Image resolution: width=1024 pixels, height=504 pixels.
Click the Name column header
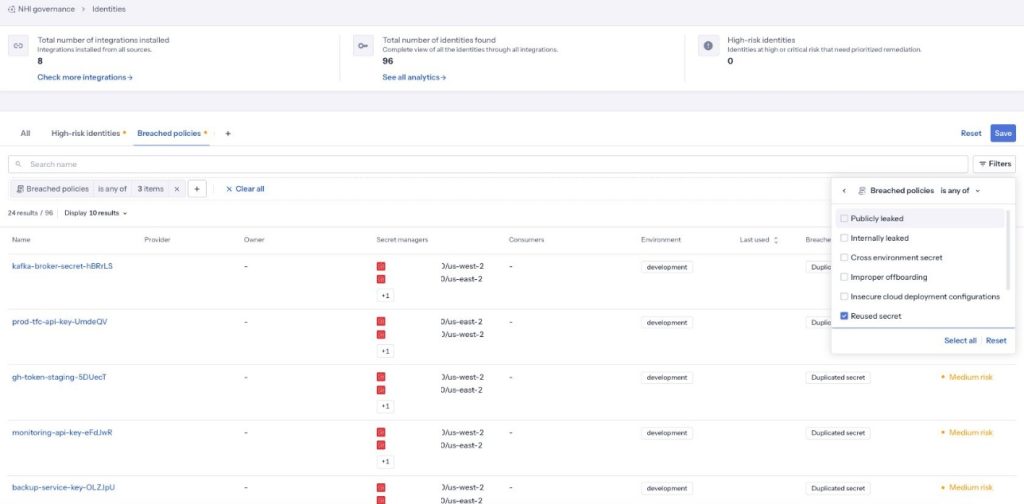point(21,240)
